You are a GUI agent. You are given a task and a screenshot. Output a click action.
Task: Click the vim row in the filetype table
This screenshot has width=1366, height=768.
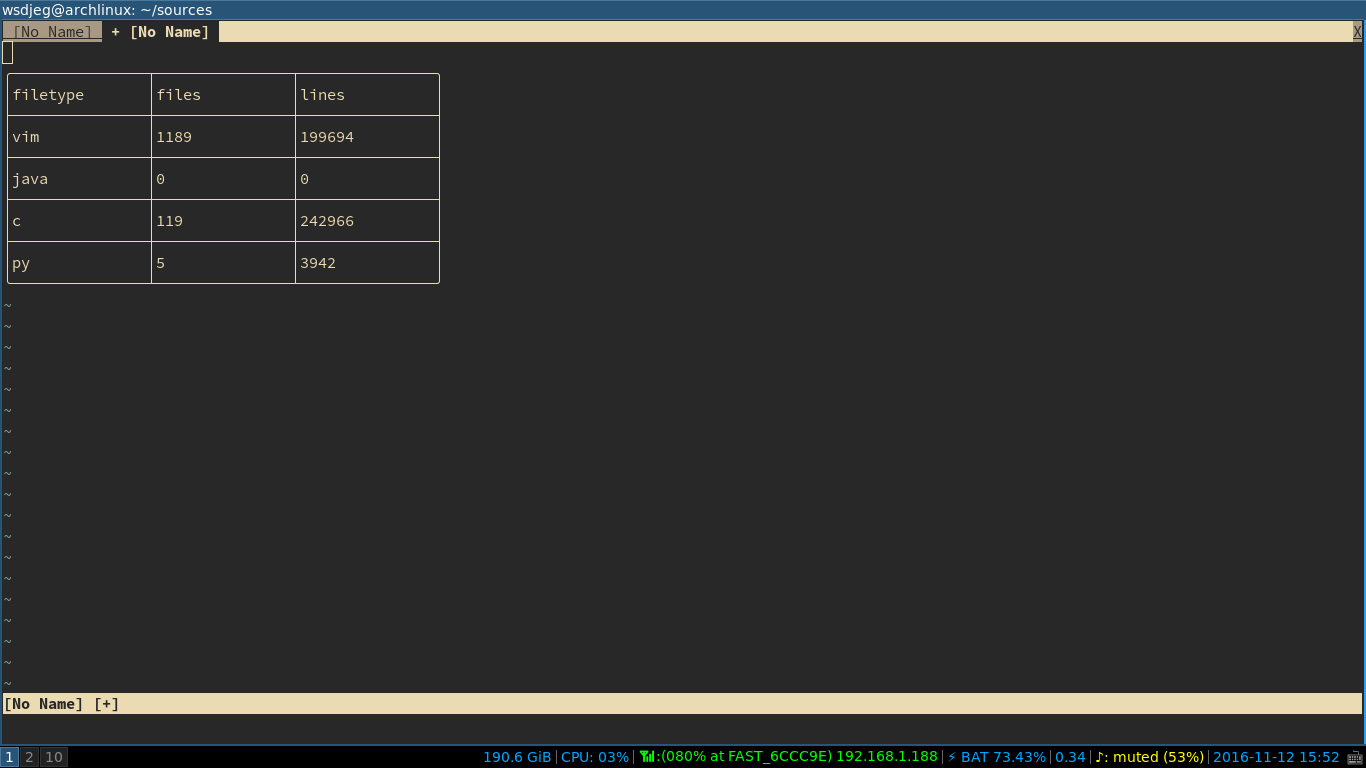tap(25, 136)
